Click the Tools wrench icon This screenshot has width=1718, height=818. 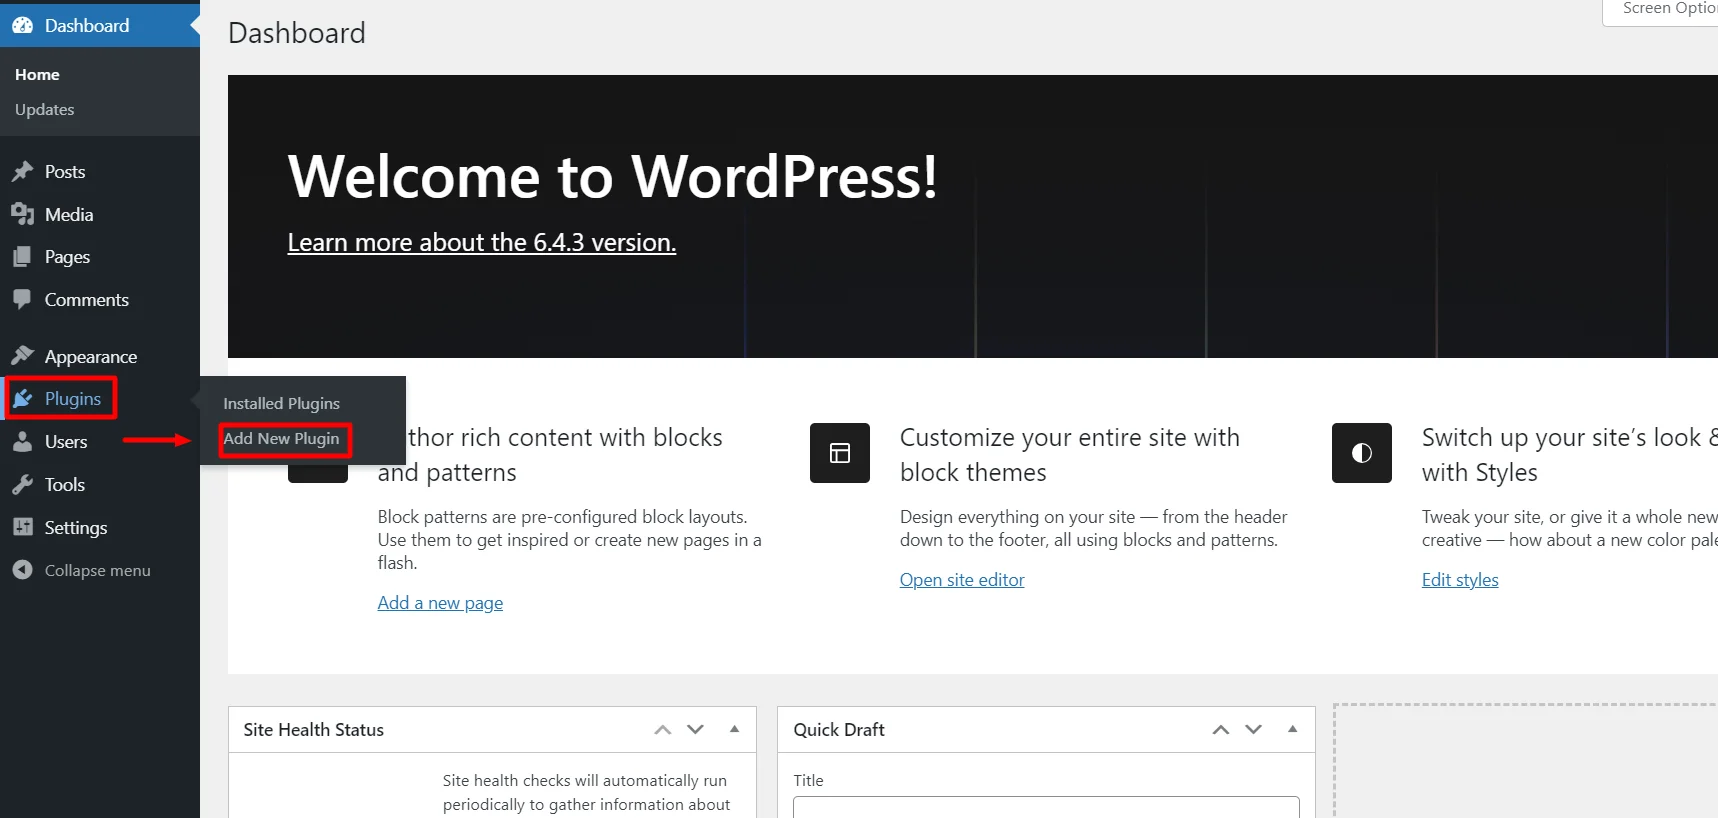(22, 485)
